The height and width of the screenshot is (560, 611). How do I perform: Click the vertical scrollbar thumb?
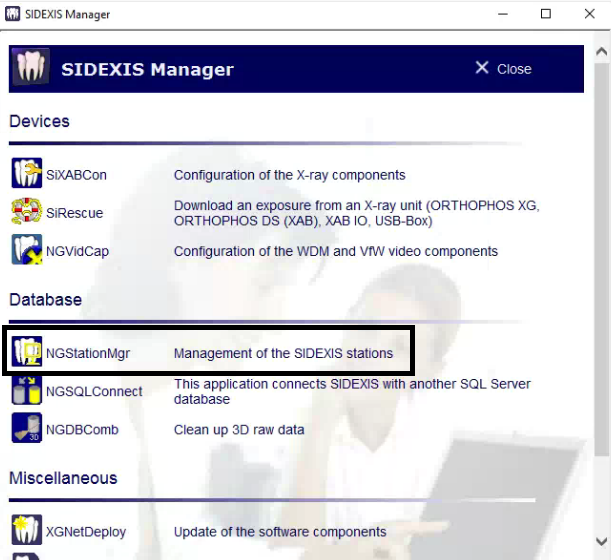[602, 259]
